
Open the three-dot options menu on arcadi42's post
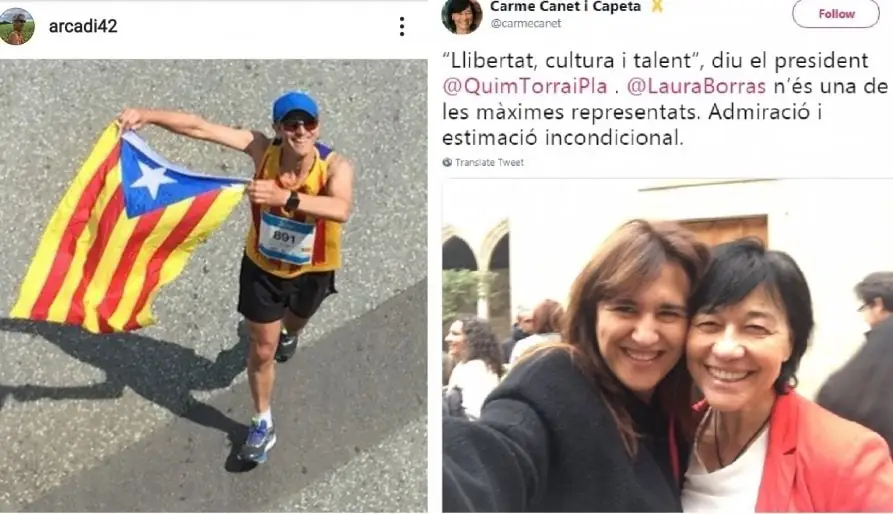click(402, 26)
